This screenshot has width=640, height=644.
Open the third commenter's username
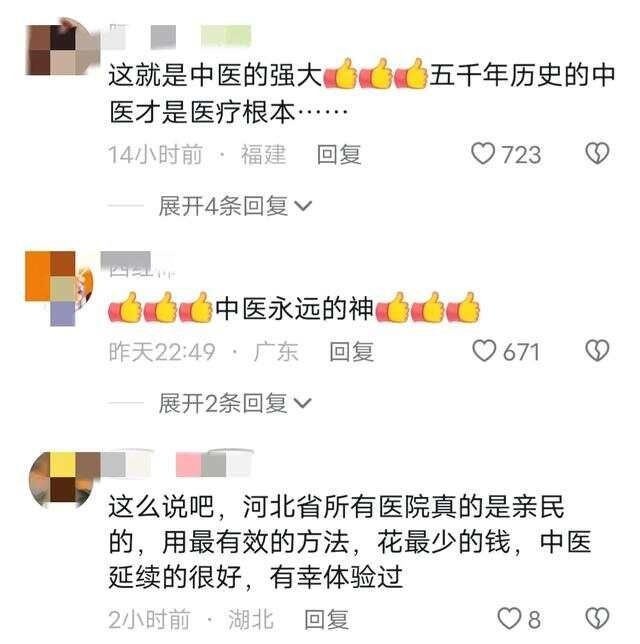(x=177, y=463)
